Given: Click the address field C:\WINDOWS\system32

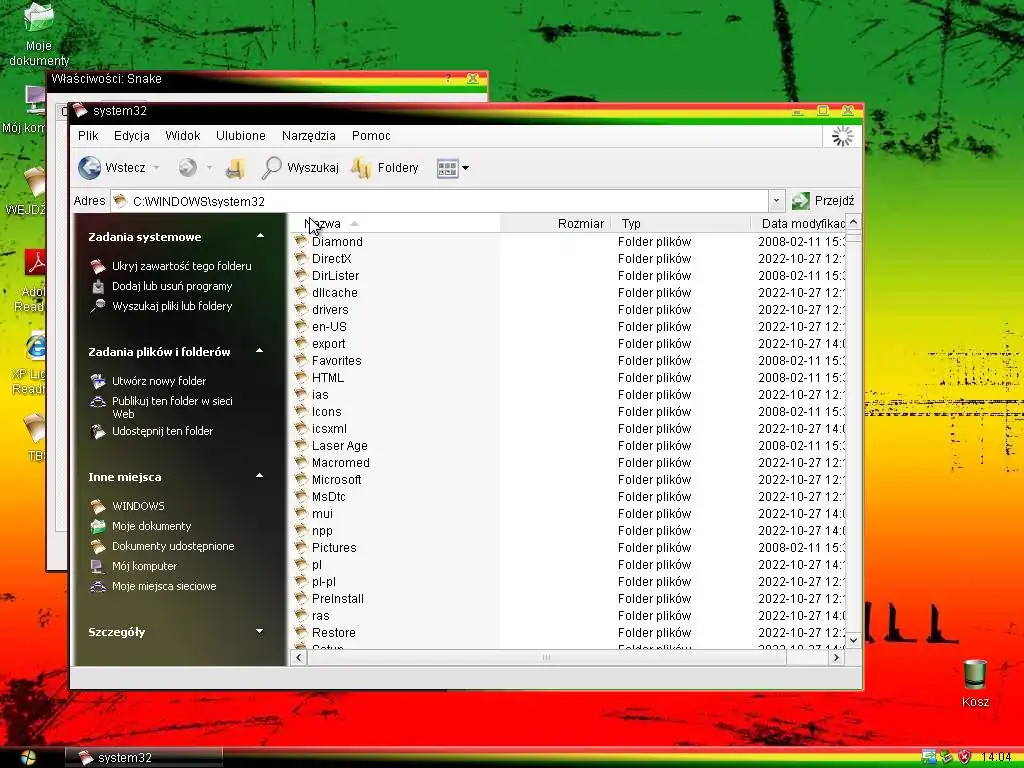Looking at the screenshot, I should [x=439, y=201].
